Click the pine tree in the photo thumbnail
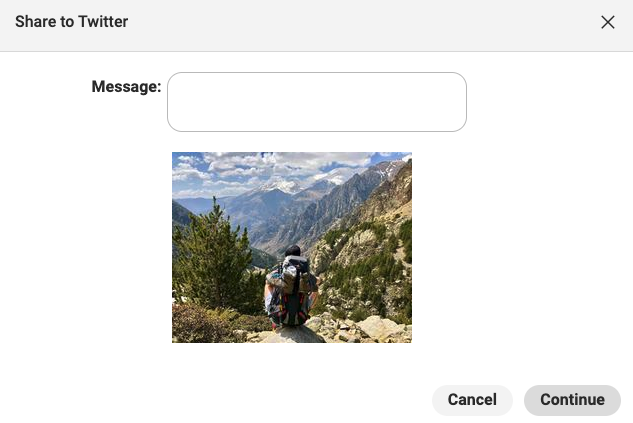633x423 pixels. [x=214, y=258]
